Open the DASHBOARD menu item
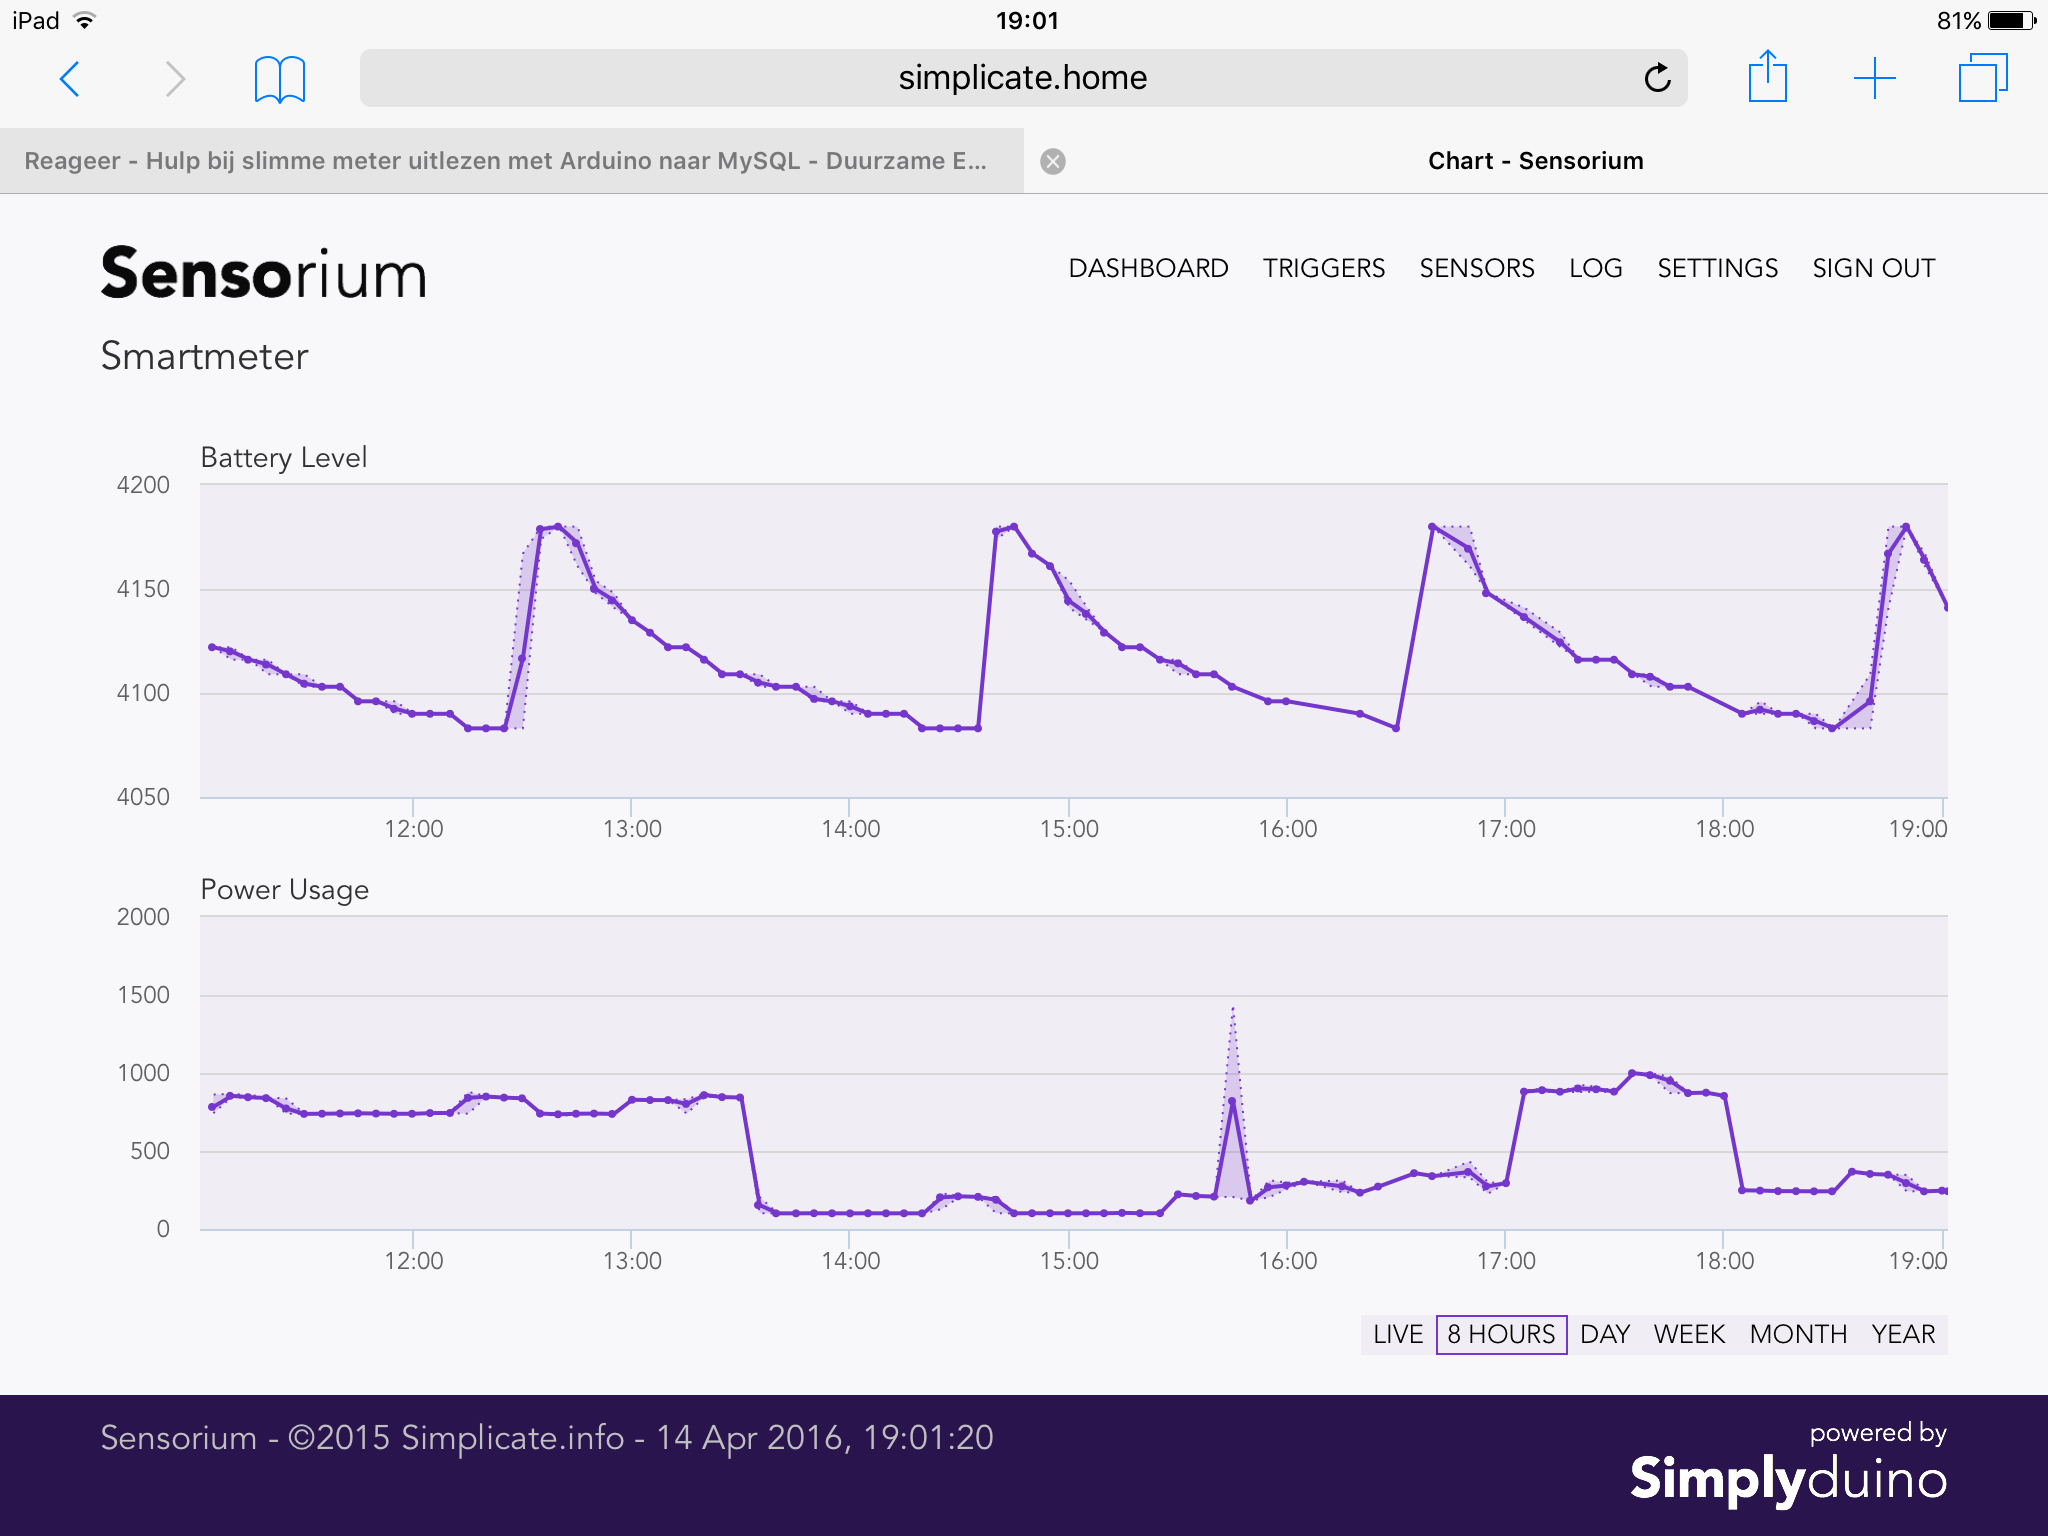This screenshot has height=1536, width=2048. (x=1148, y=268)
